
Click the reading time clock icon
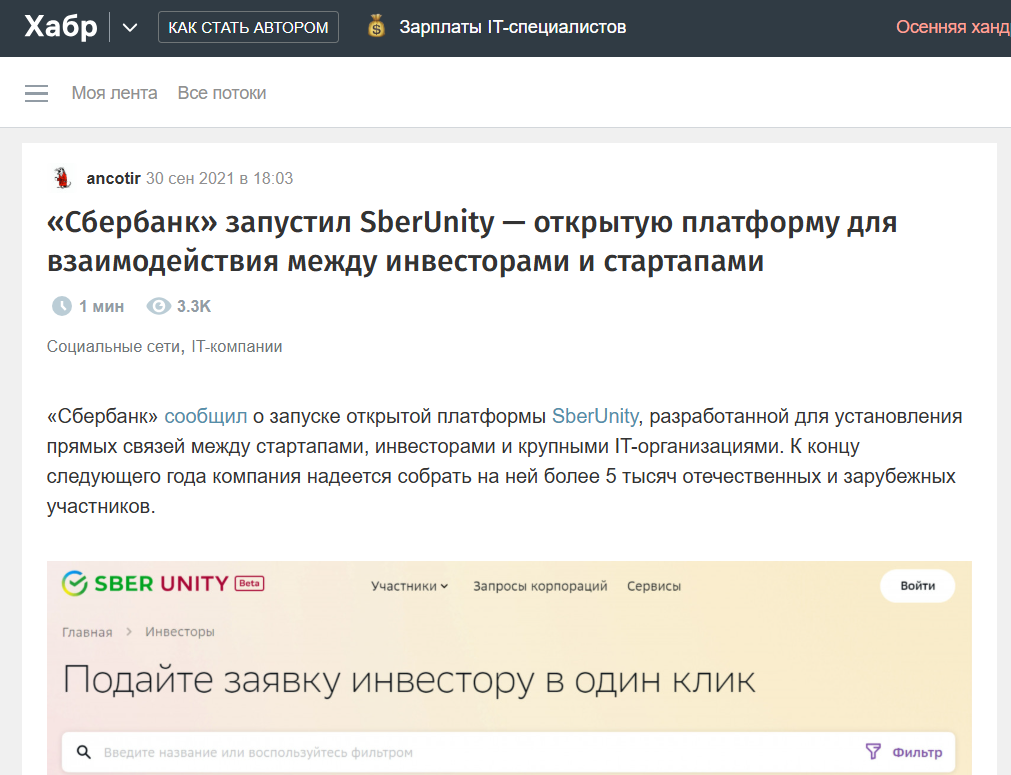[60, 306]
